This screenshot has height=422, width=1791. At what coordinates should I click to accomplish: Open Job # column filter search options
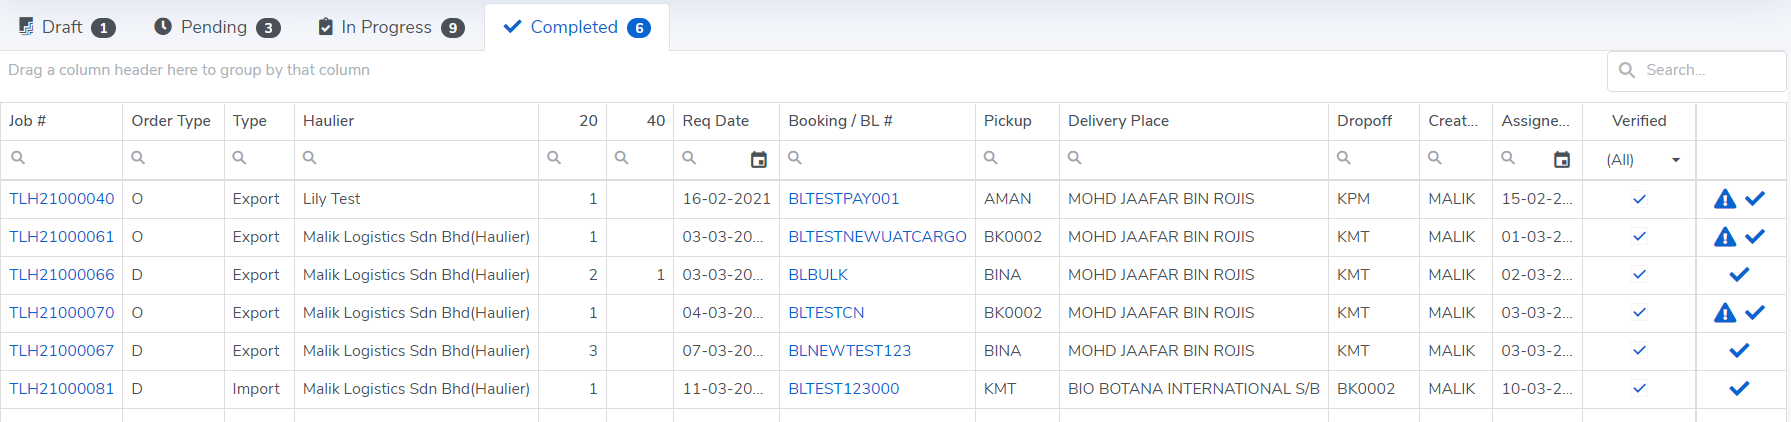(18, 158)
